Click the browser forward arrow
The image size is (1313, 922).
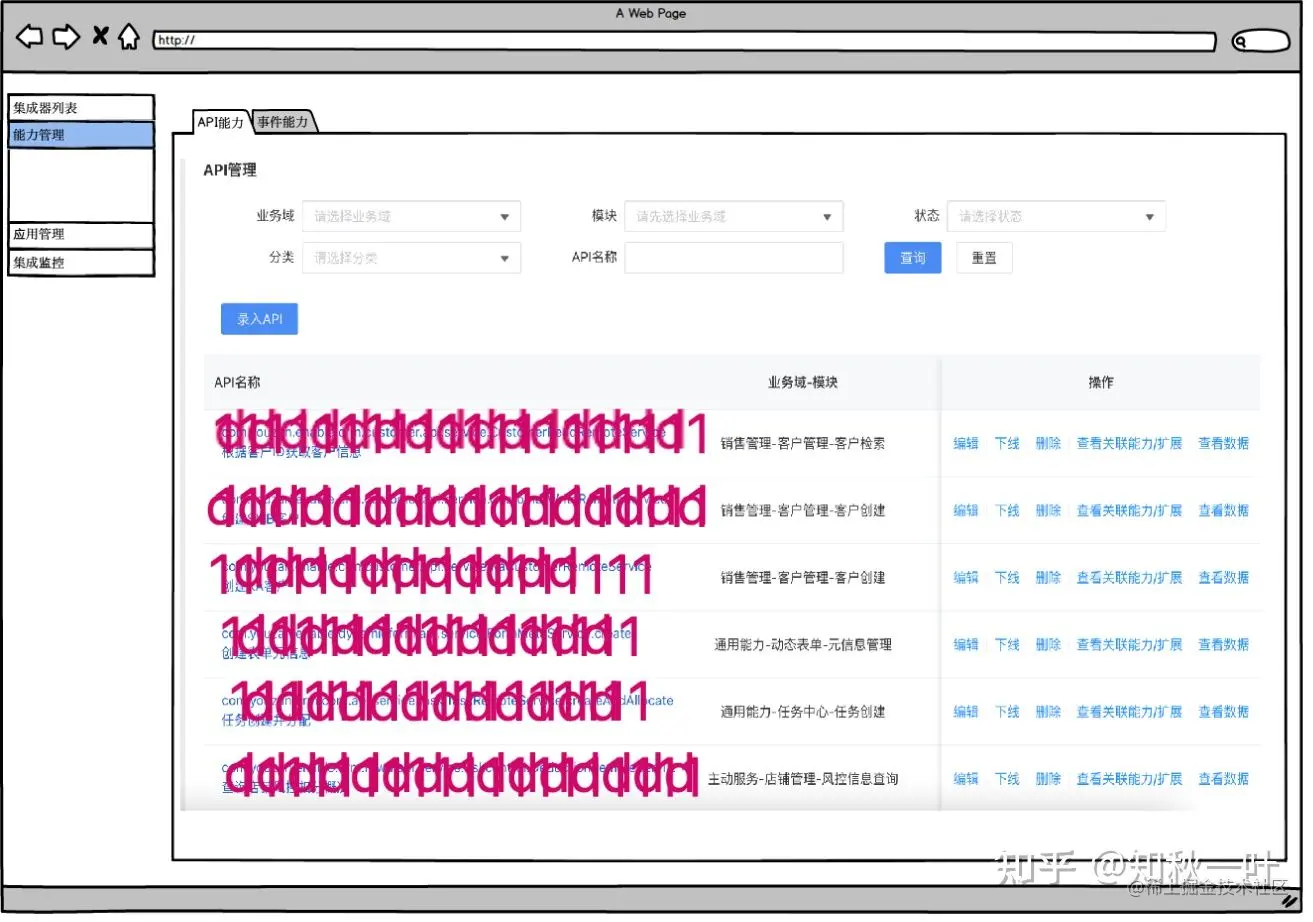66,37
